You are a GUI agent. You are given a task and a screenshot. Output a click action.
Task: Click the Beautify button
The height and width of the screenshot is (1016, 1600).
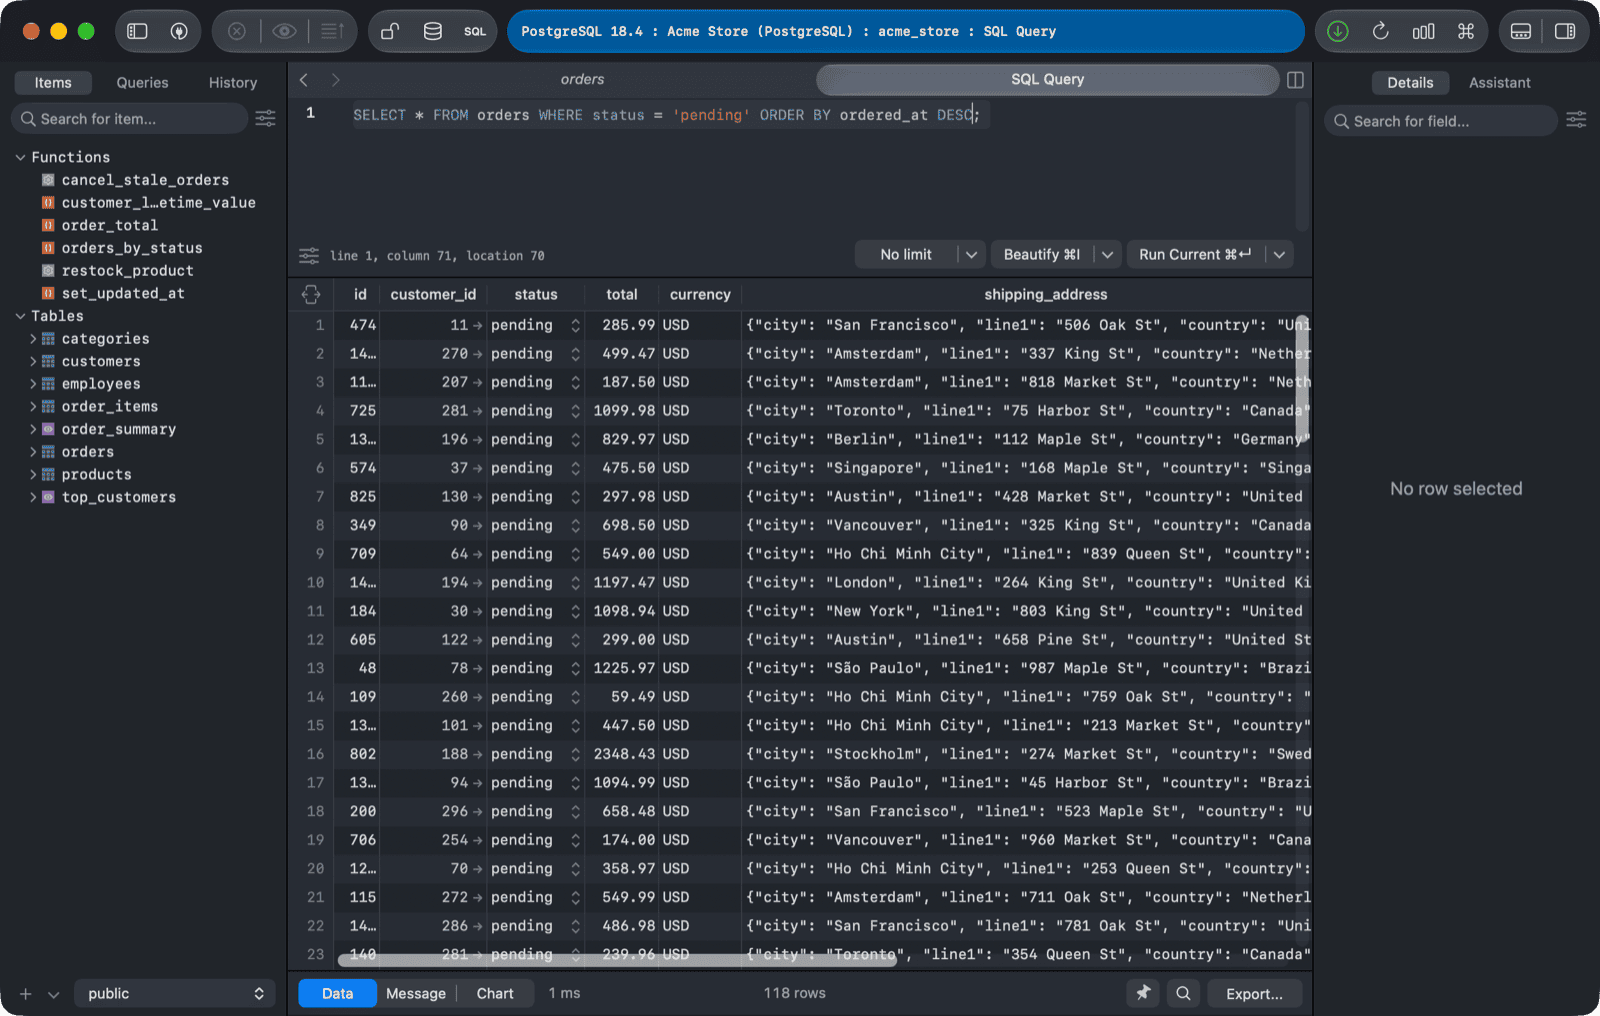[x=1042, y=255]
